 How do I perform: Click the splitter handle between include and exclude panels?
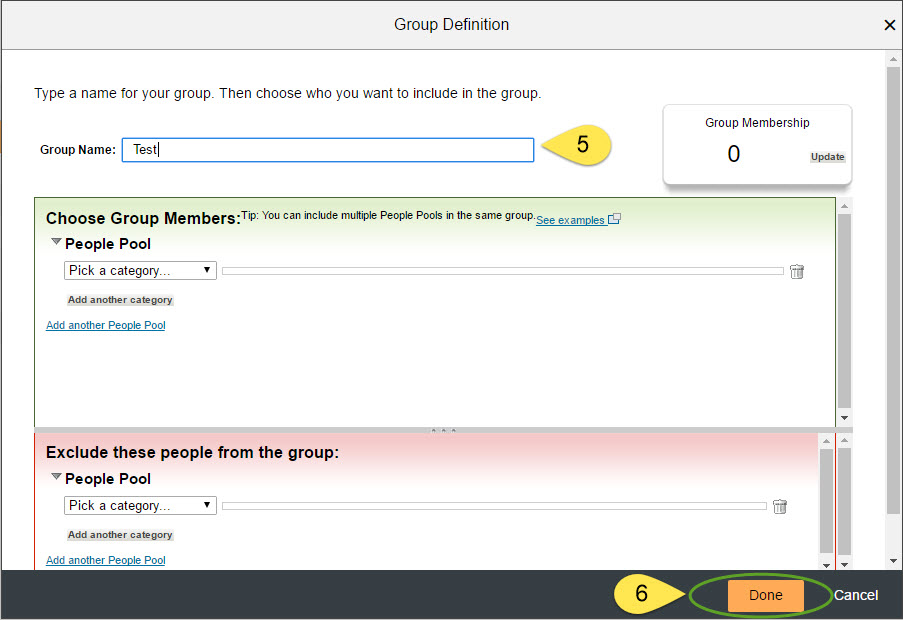(x=443, y=430)
